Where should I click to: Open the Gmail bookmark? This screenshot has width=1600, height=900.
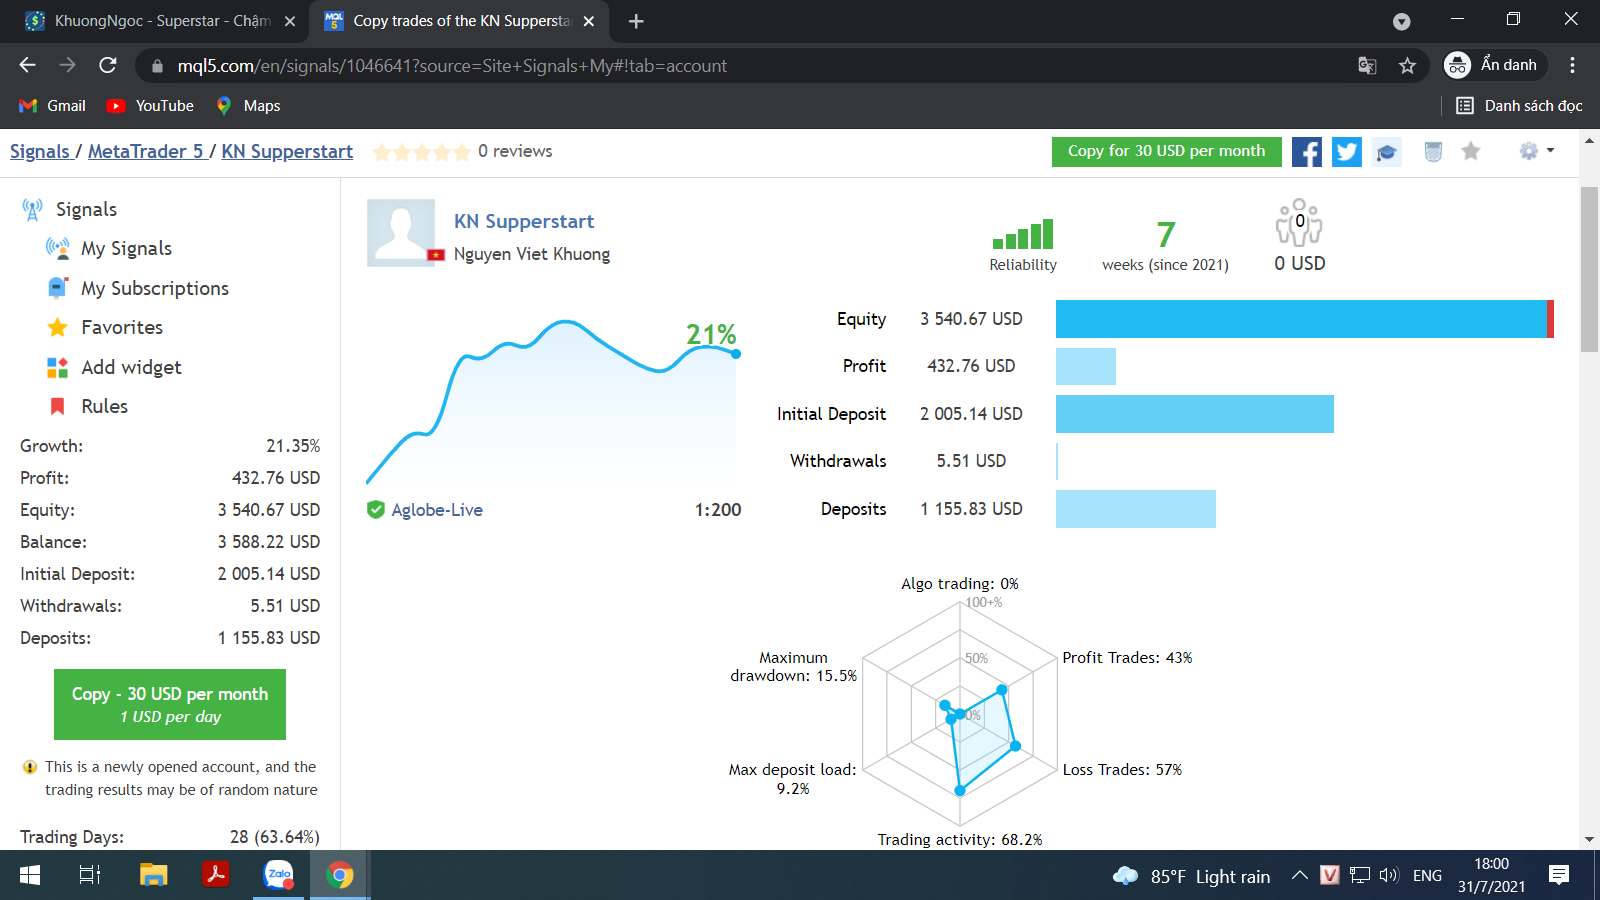[x=52, y=106]
